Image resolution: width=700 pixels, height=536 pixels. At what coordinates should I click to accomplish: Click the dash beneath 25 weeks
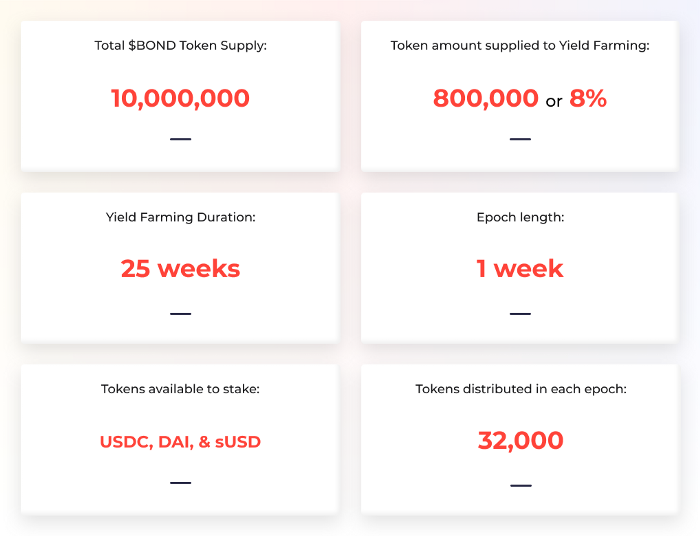[x=180, y=314]
